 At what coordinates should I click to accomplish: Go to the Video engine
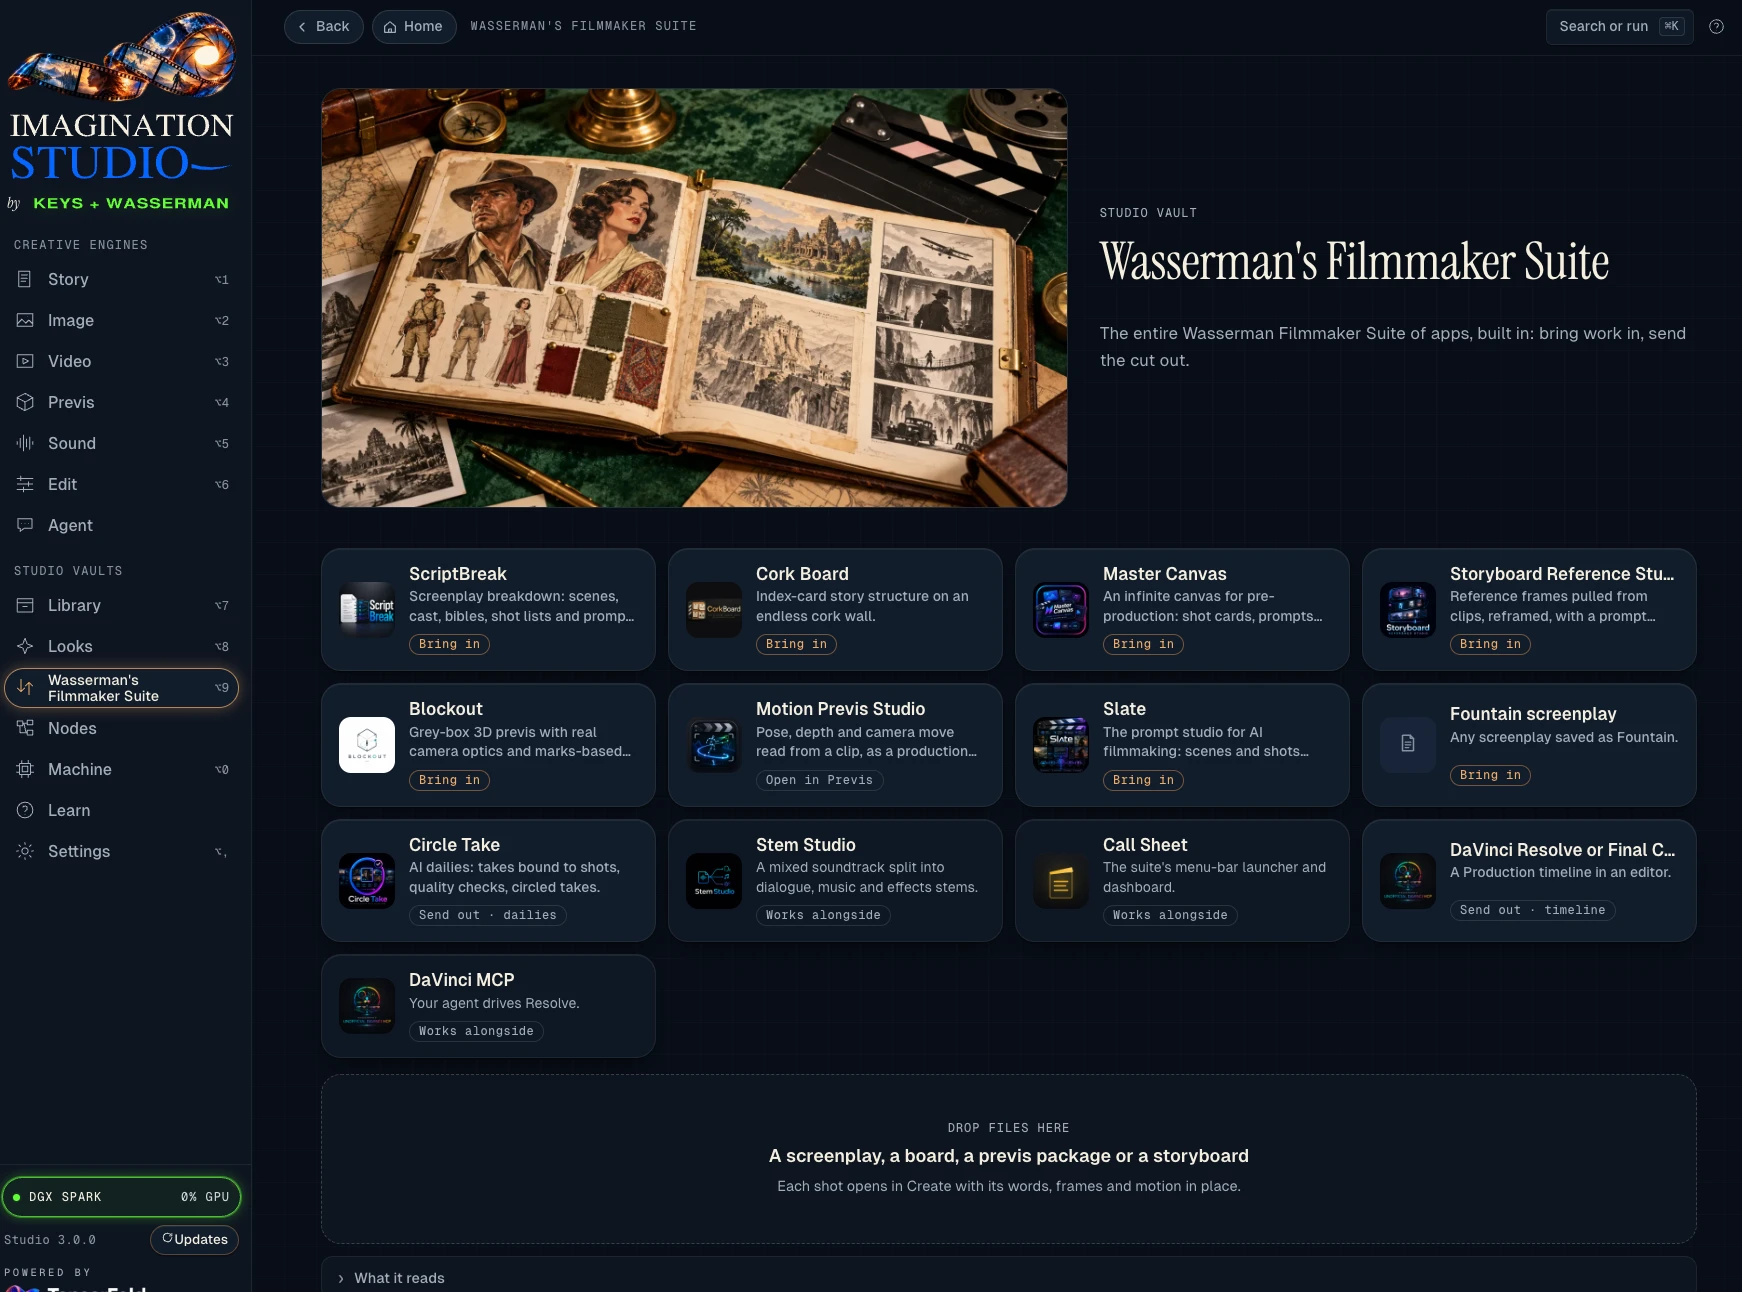pyautogui.click(x=121, y=362)
